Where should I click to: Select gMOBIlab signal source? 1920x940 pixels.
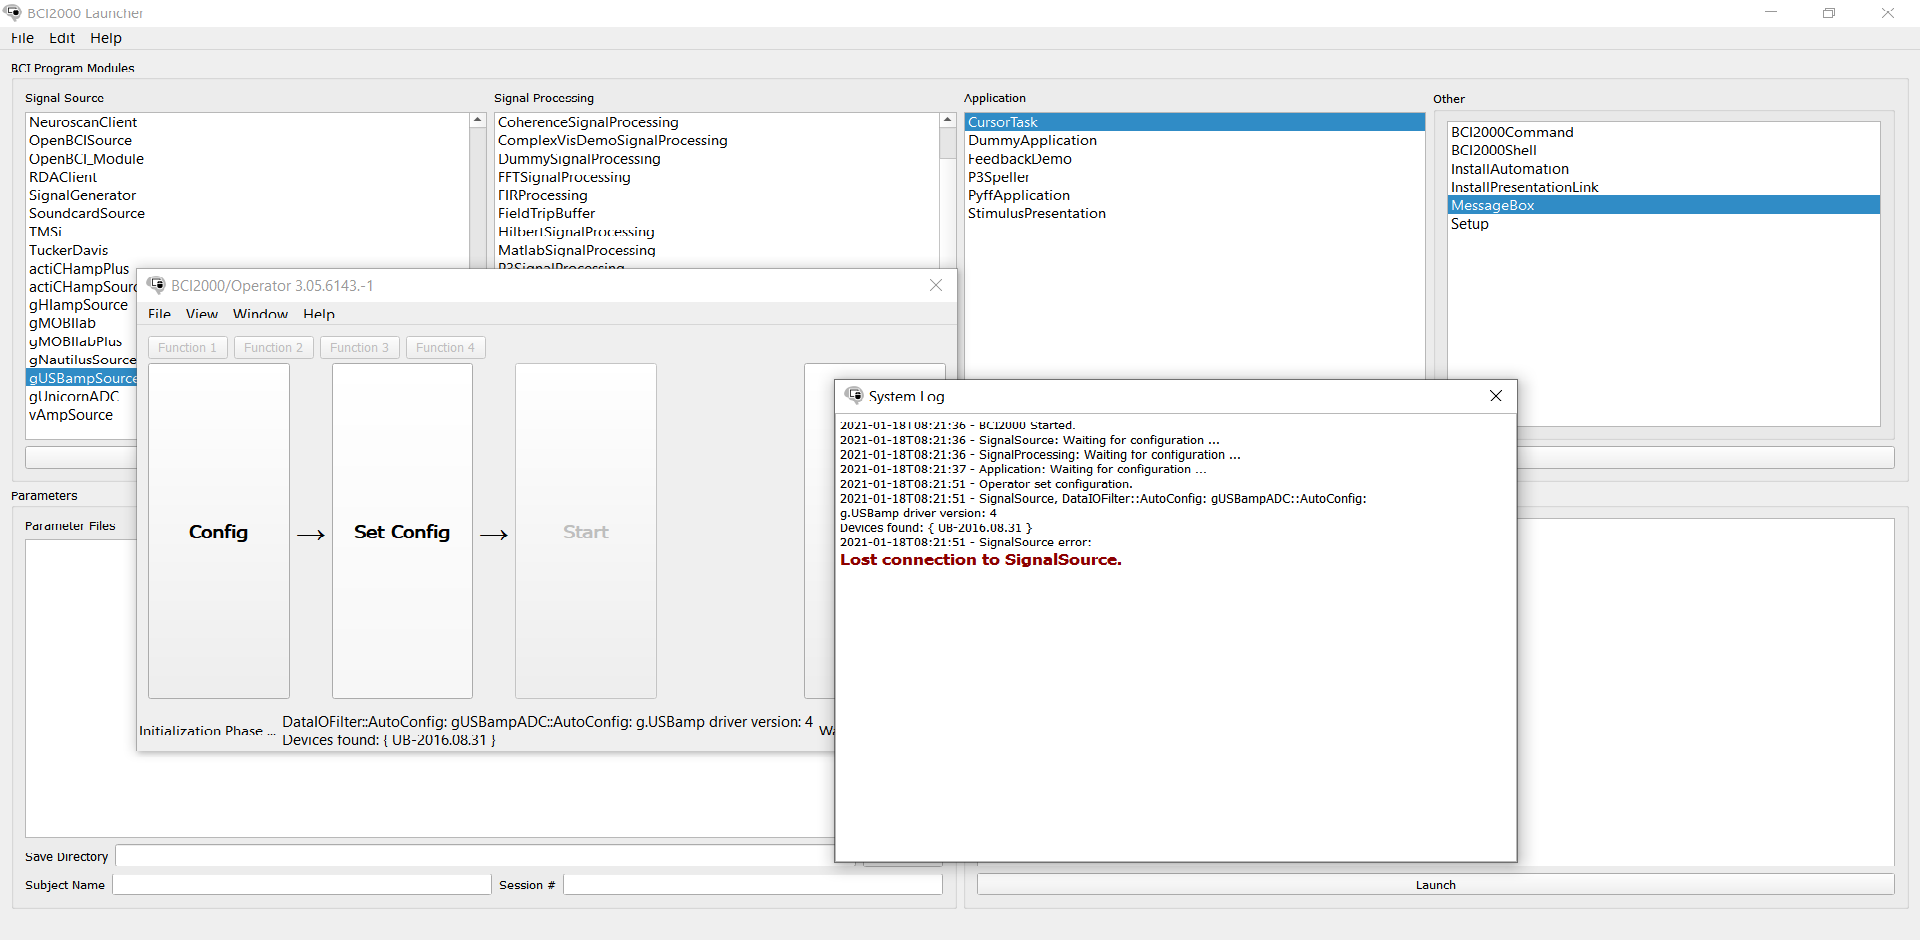pyautogui.click(x=62, y=323)
